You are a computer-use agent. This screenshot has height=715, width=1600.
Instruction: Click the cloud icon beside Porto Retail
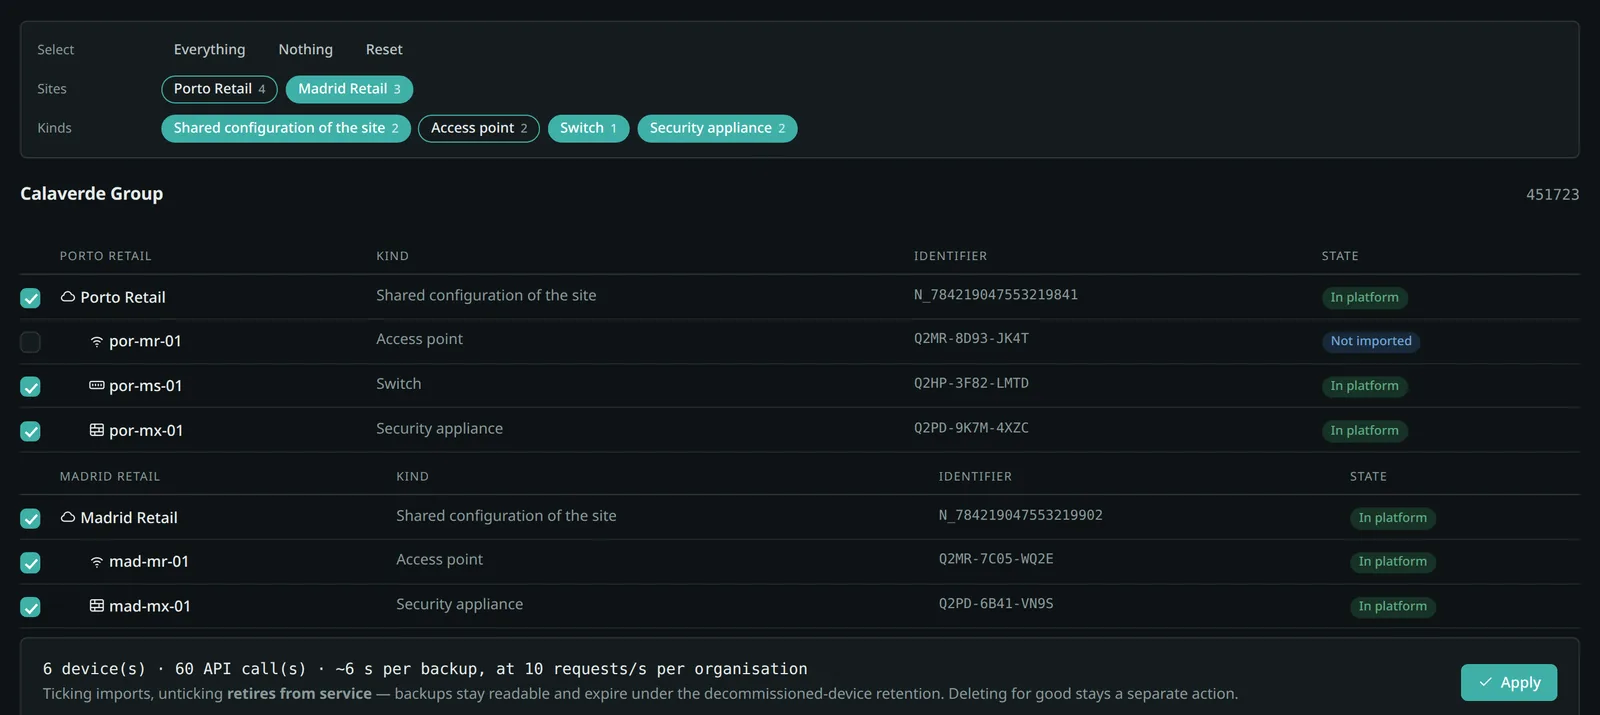click(68, 297)
